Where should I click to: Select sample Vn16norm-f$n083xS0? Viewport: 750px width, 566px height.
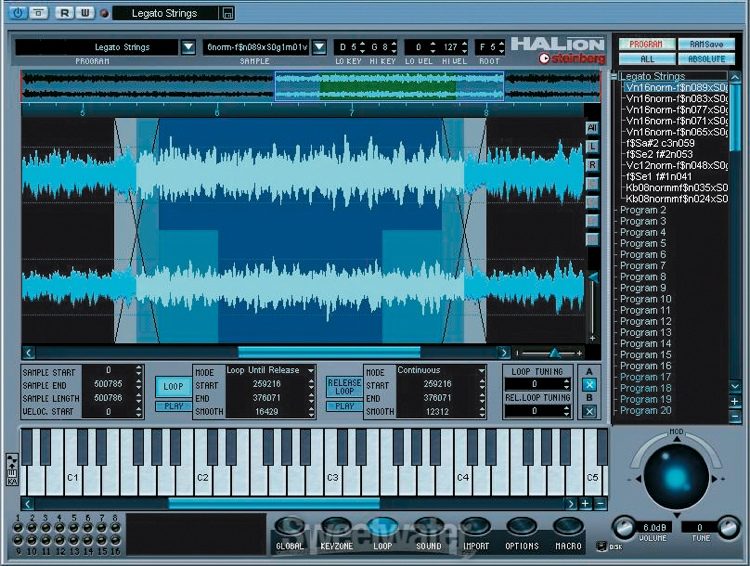click(677, 99)
